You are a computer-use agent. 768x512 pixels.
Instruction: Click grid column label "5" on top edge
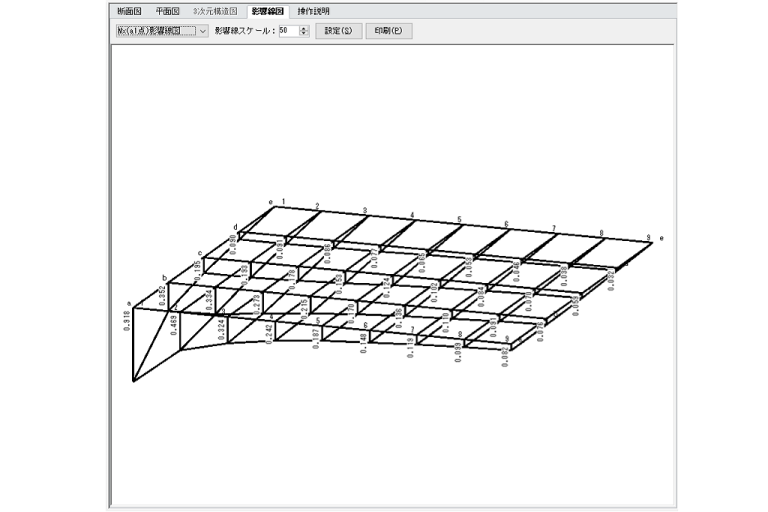coord(459,219)
